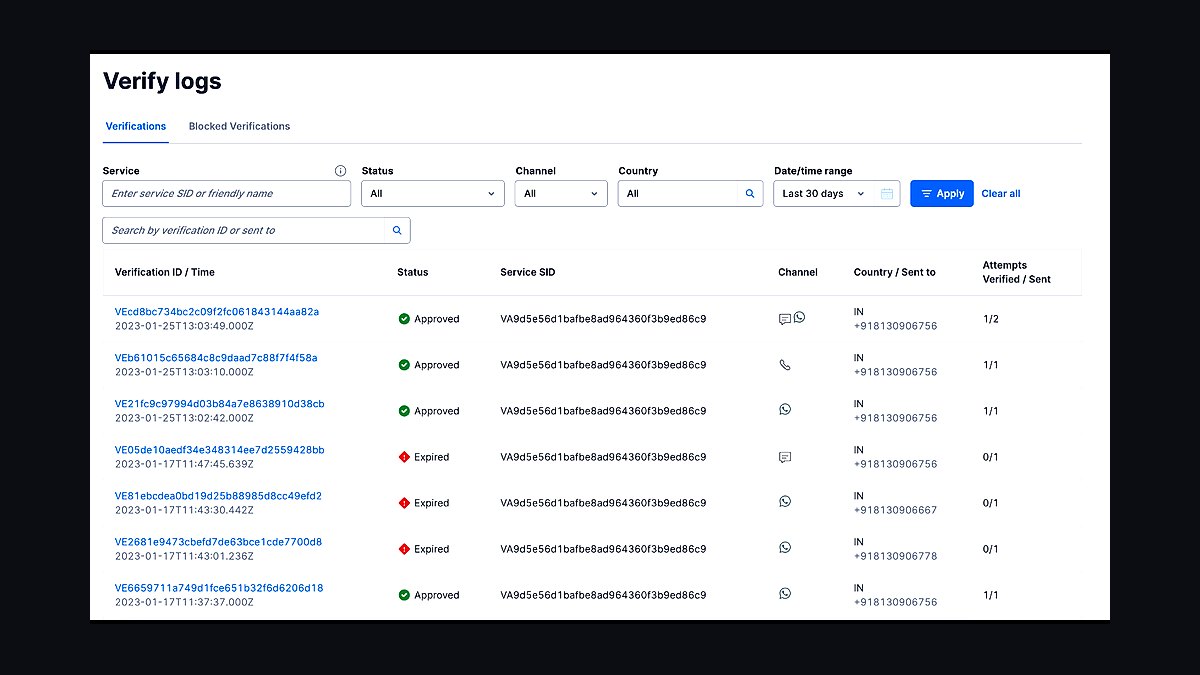Viewport: 1200px width, 675px height.
Task: Switch to the Blocked Verifications tab
Action: 239,126
